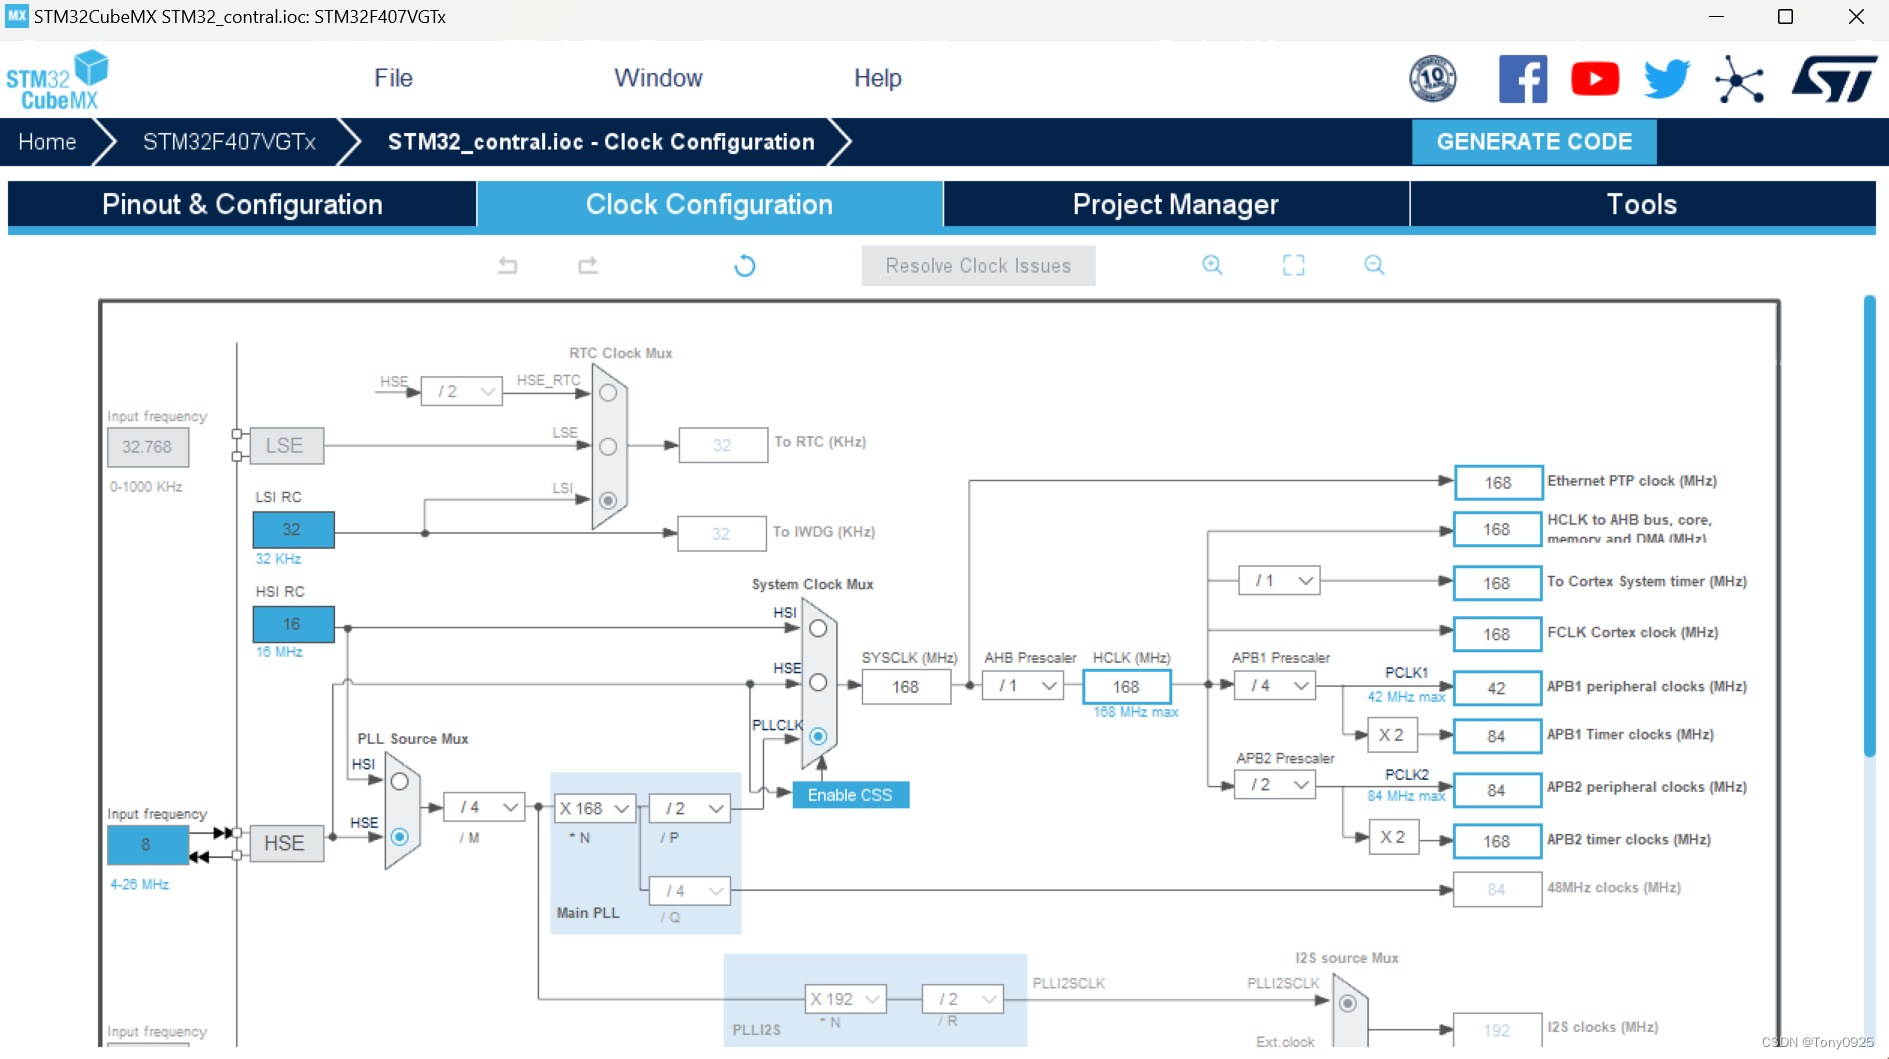Select HSI in System Clock Mux
Viewport: 1889px width, 1059px height.
click(x=818, y=628)
